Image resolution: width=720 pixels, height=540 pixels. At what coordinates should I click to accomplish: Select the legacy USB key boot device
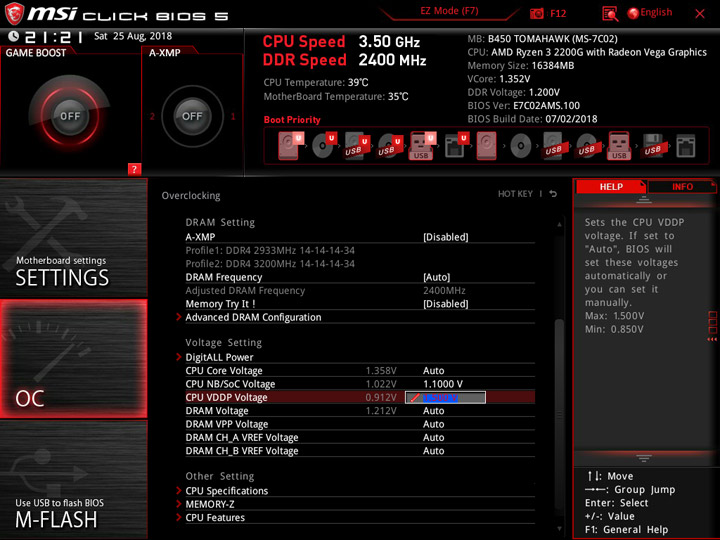tap(619, 146)
